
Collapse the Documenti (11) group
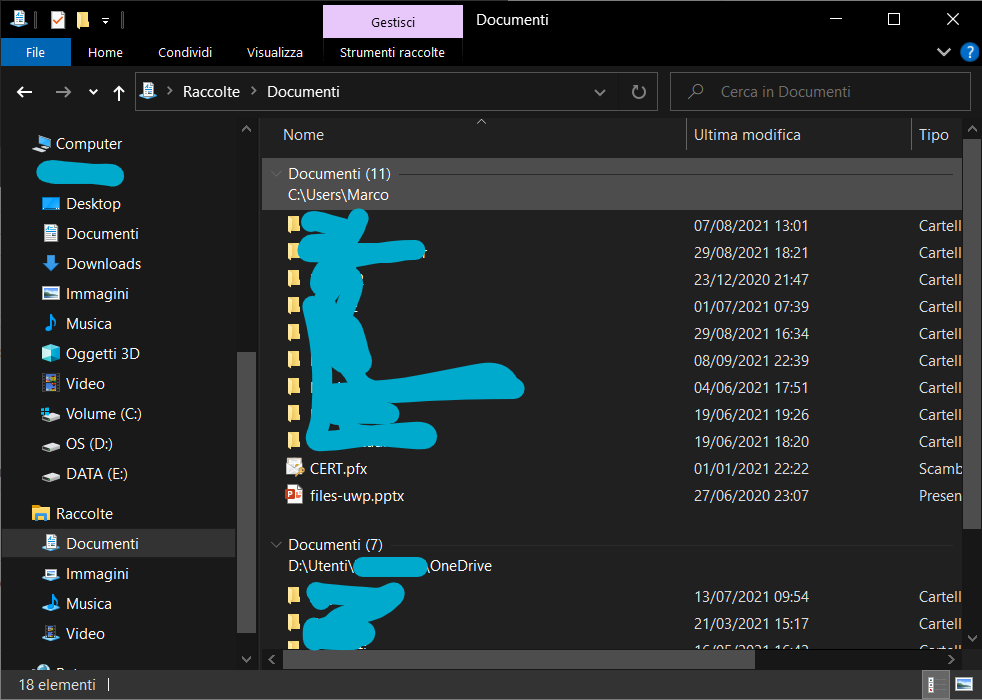point(275,173)
